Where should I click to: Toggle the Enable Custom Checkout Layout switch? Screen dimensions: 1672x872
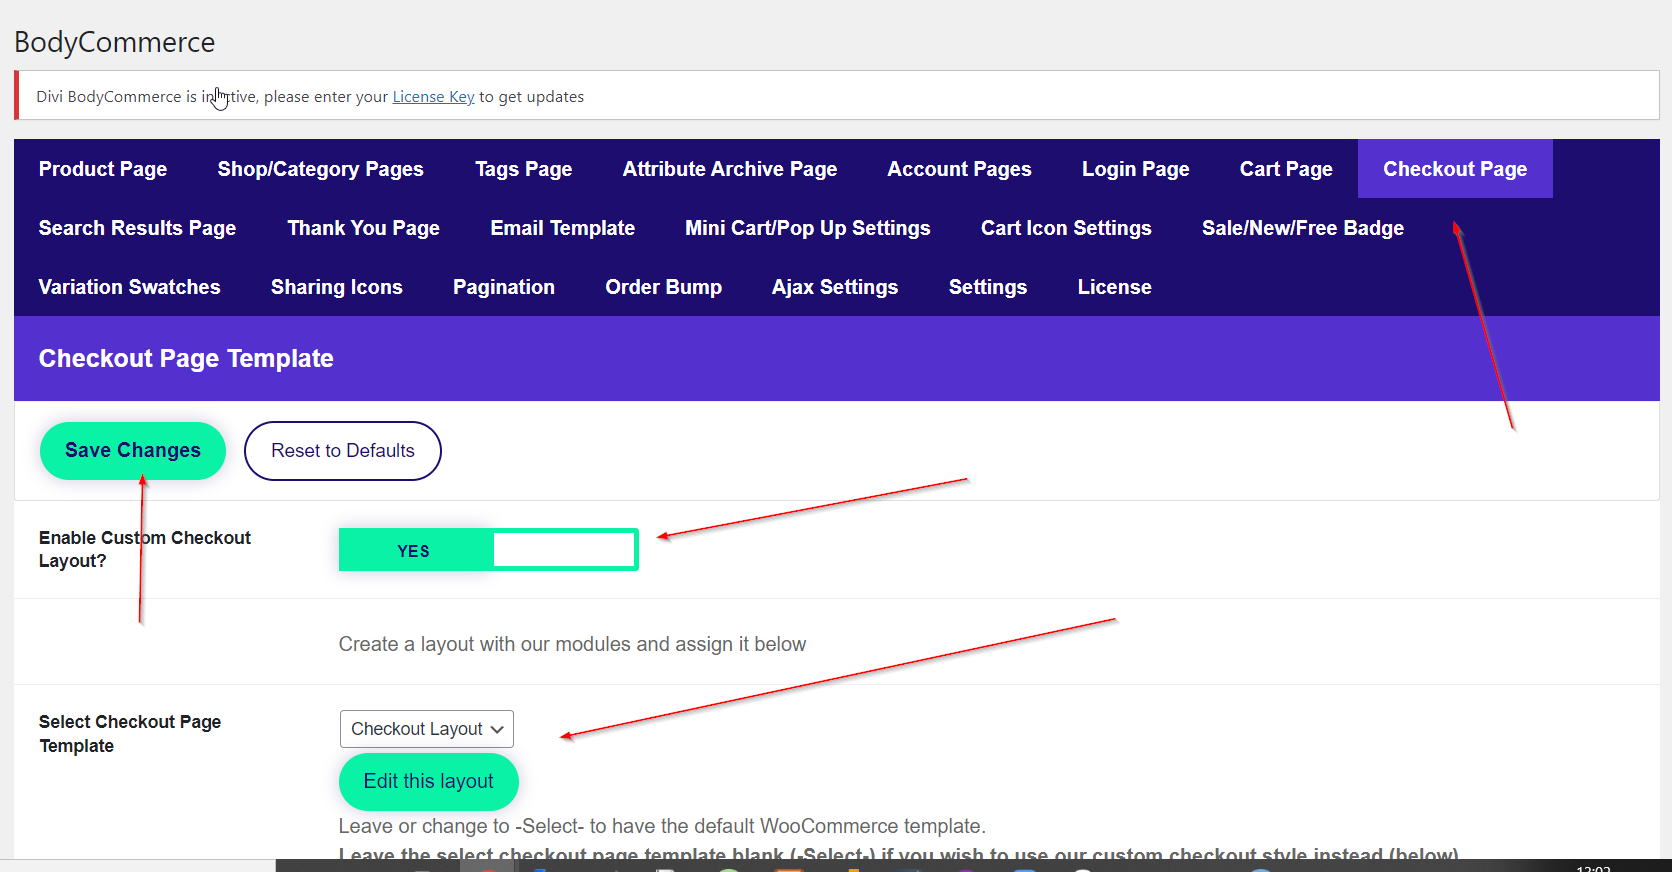pyautogui.click(x=488, y=550)
